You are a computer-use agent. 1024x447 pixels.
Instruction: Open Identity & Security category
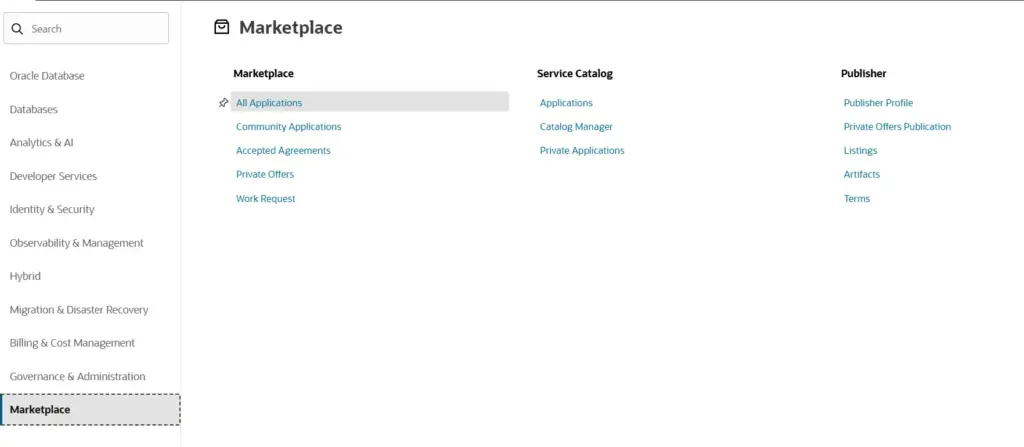point(52,209)
